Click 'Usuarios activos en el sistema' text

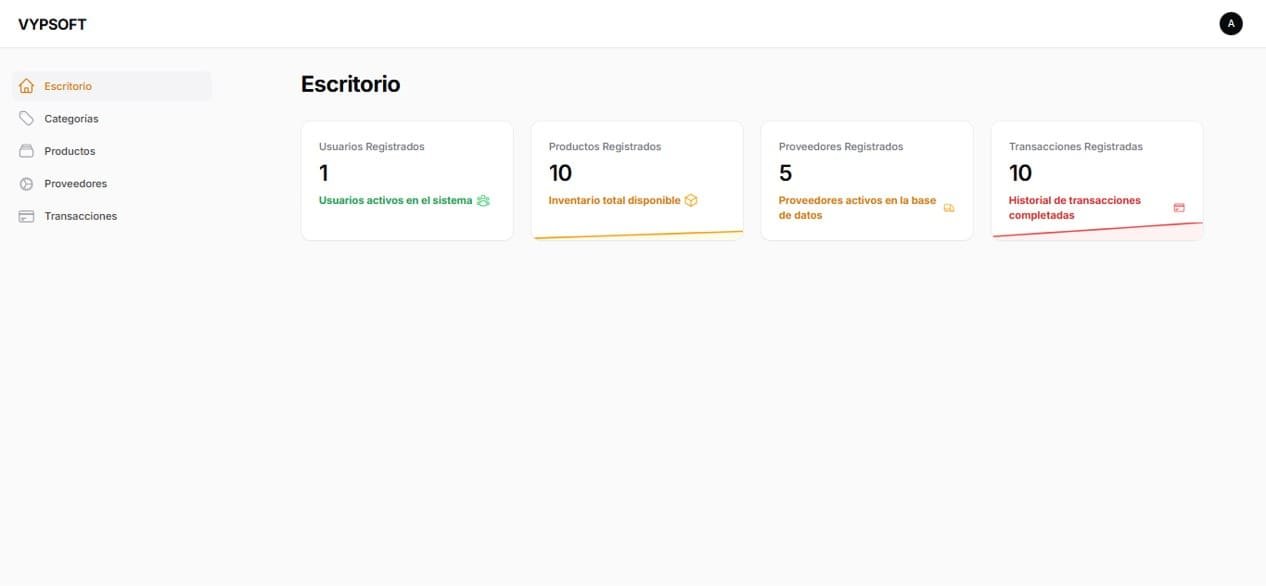pos(395,201)
